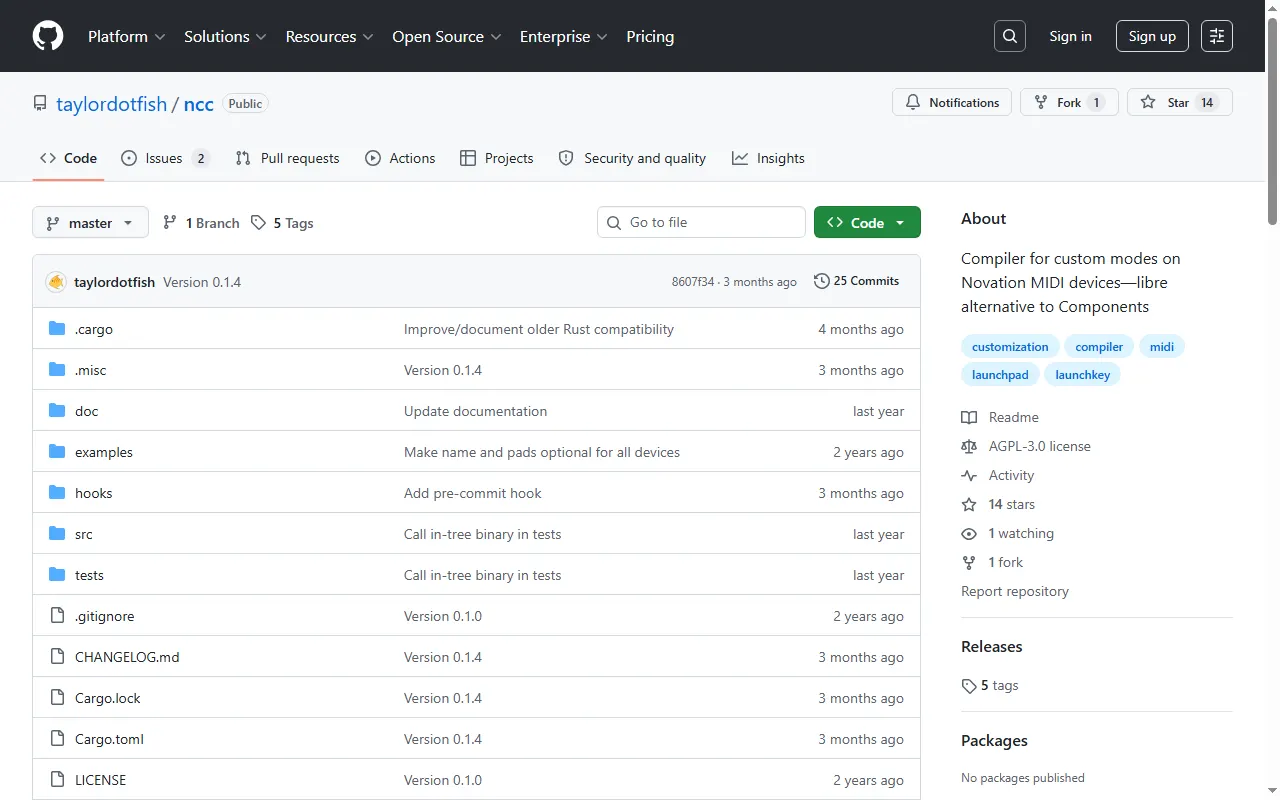Open the master branch selector dropdown
This screenshot has width=1280, height=800.
pyautogui.click(x=90, y=222)
